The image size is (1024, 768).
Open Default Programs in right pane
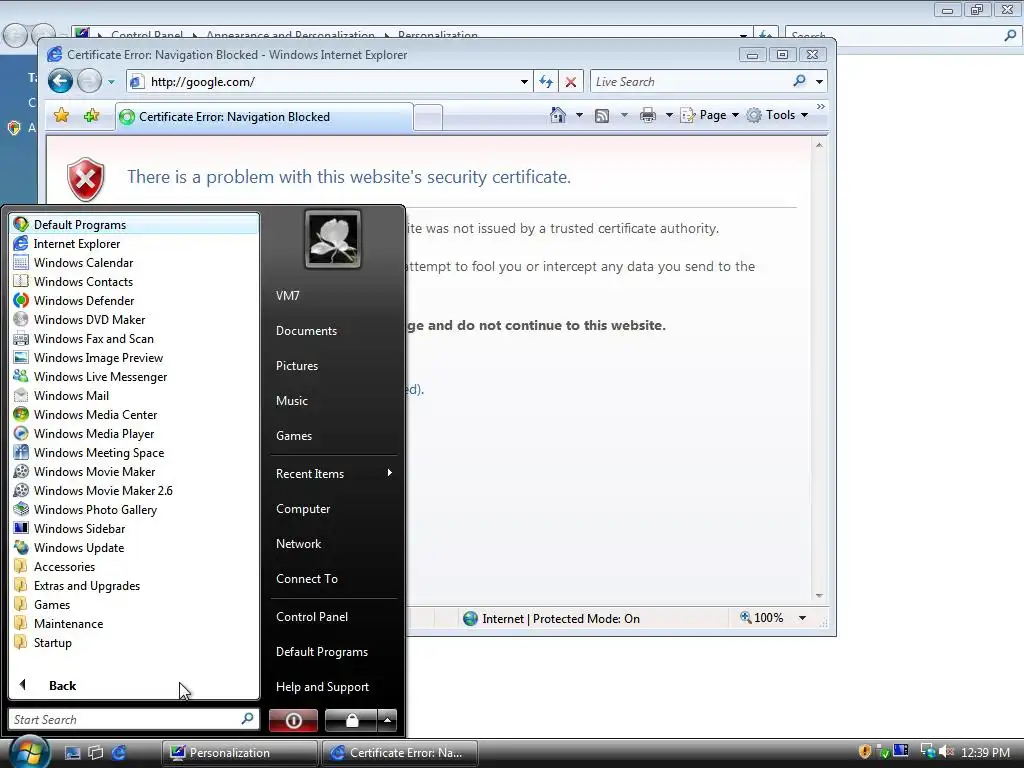click(322, 652)
